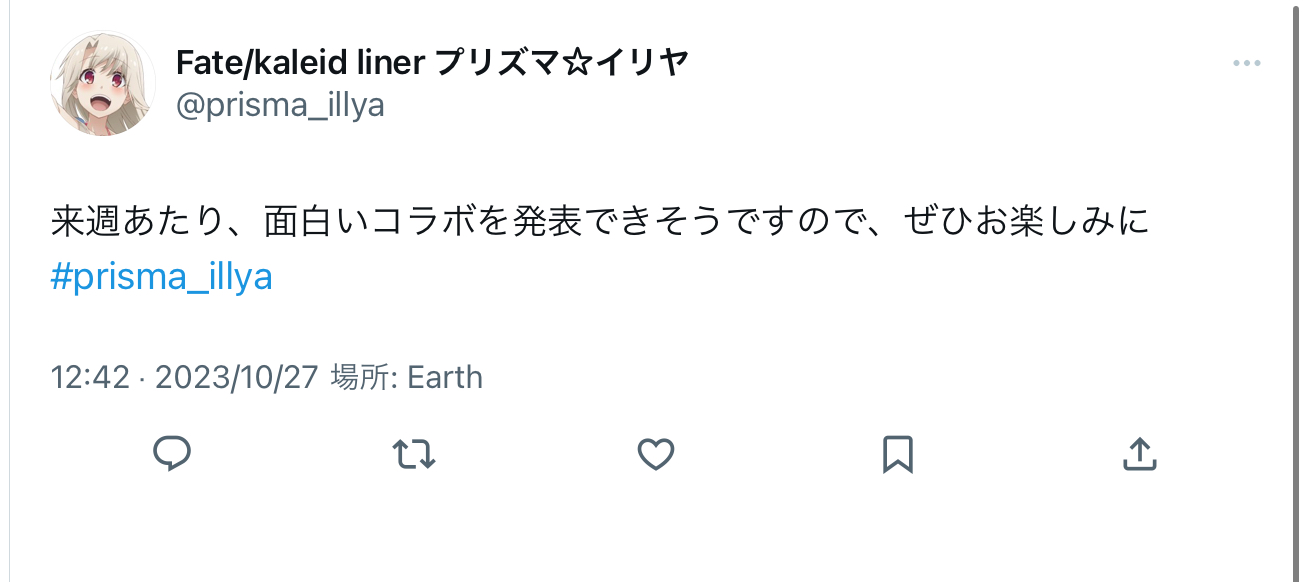Click the Earth location text
Viewport: 1305px width, 582px height.
(445, 377)
